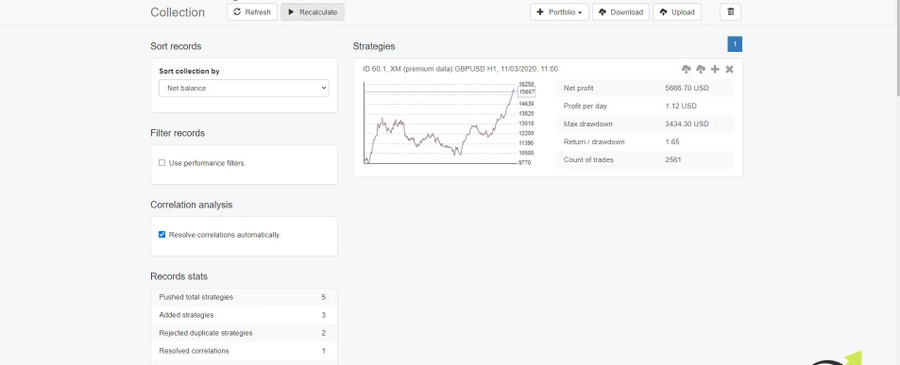900x365 pixels.
Task: Click the Count of trades row
Action: (x=645, y=160)
